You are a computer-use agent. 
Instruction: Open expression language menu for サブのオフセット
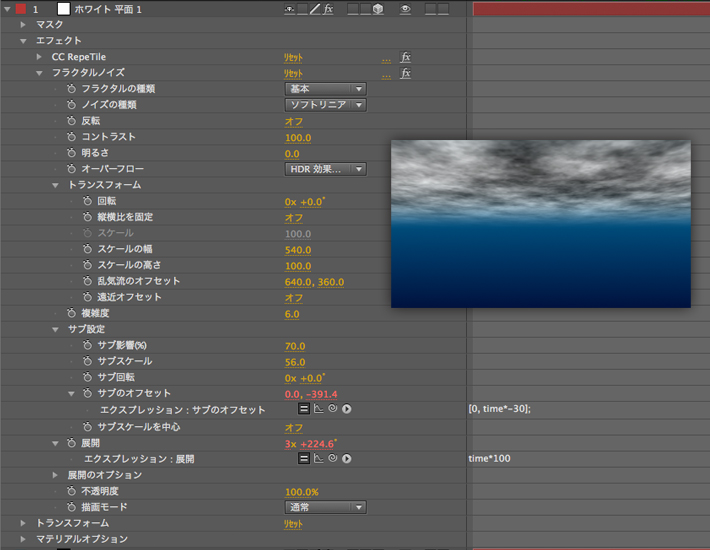point(347,409)
